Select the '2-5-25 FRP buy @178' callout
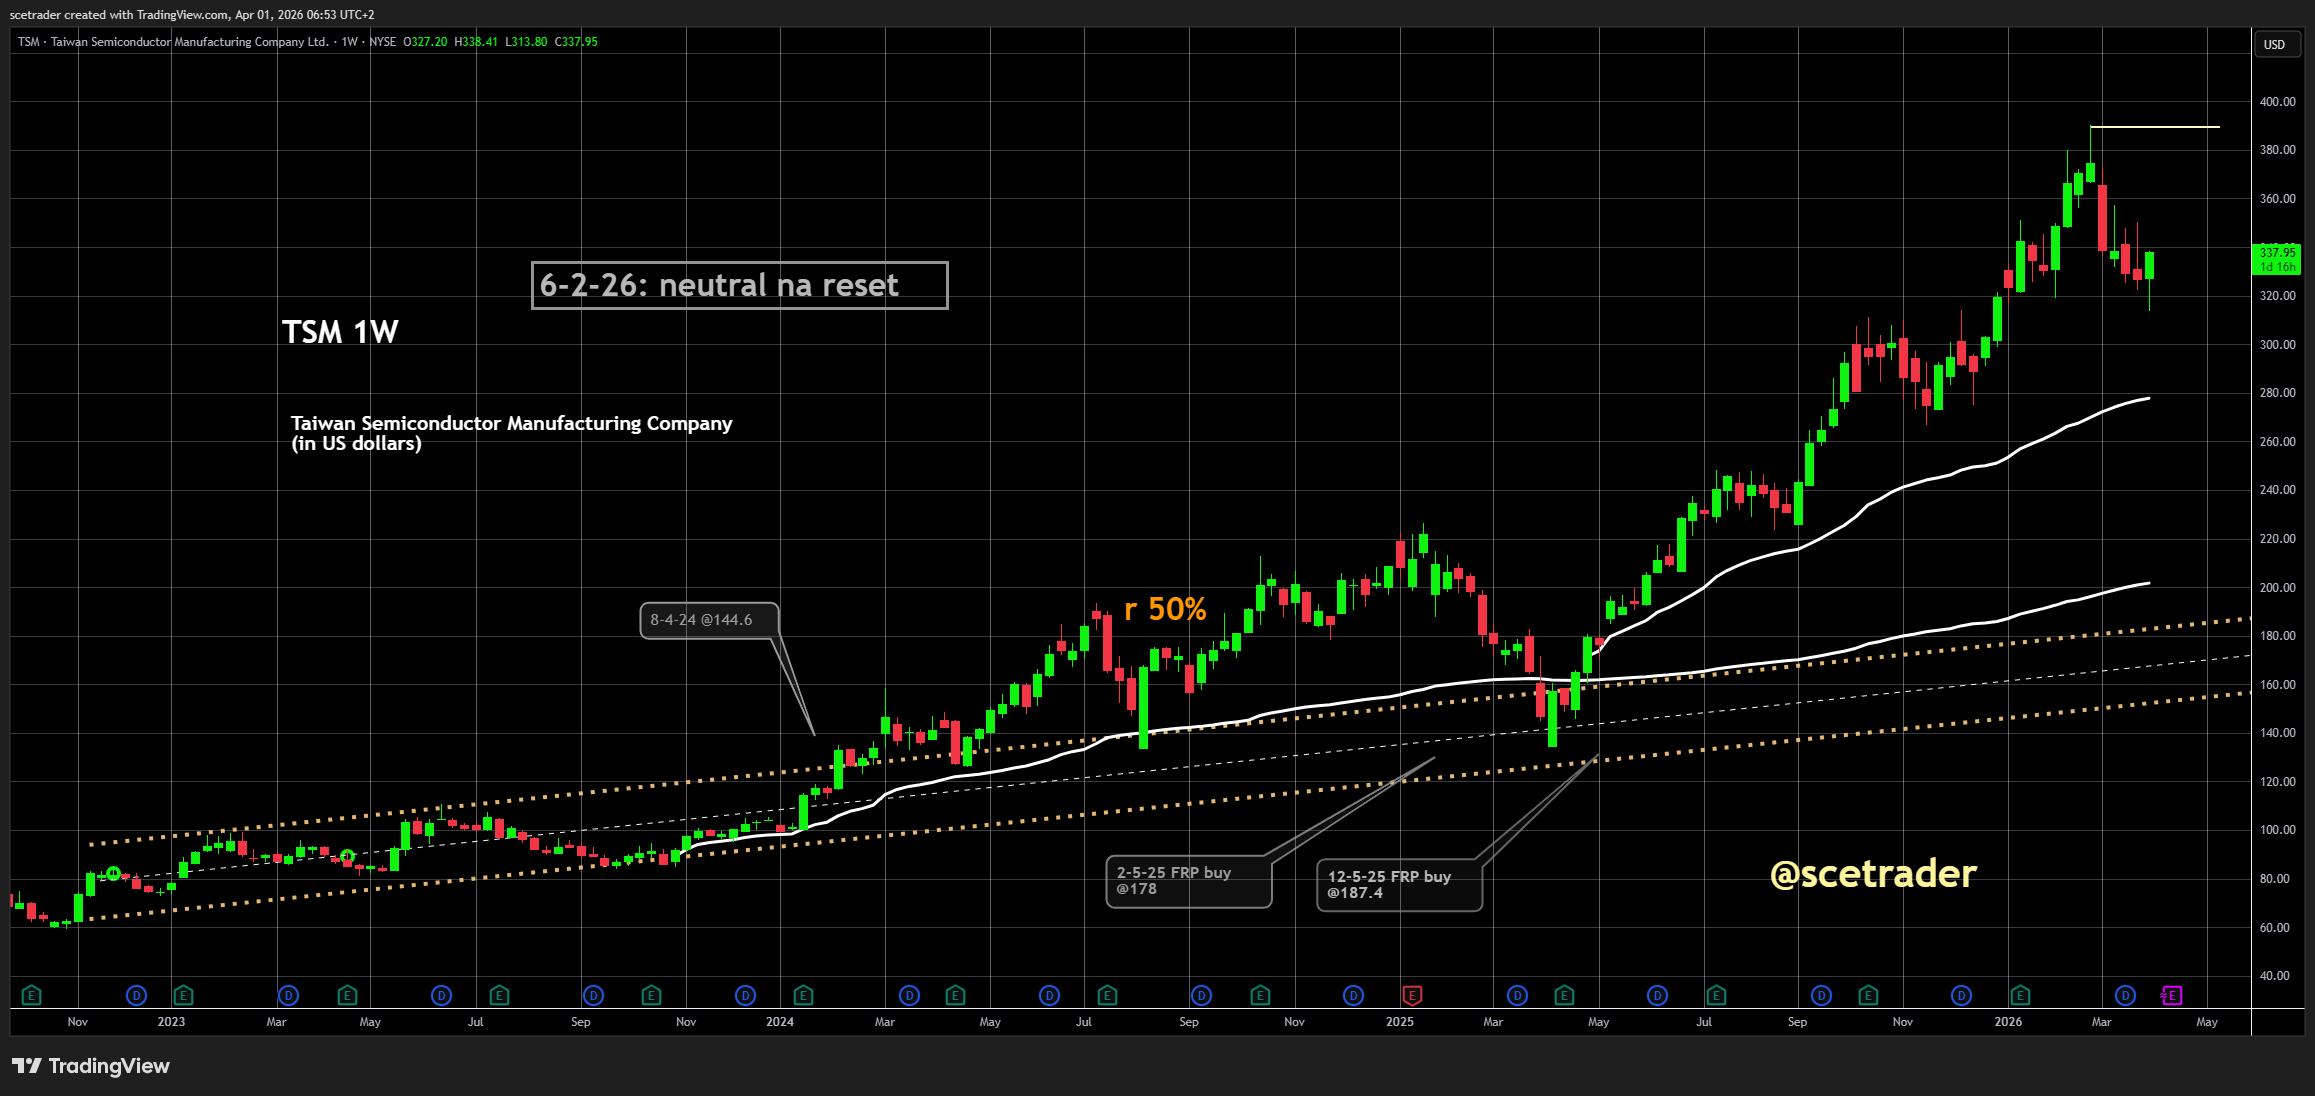The height and width of the screenshot is (1096, 2315). pos(1187,881)
